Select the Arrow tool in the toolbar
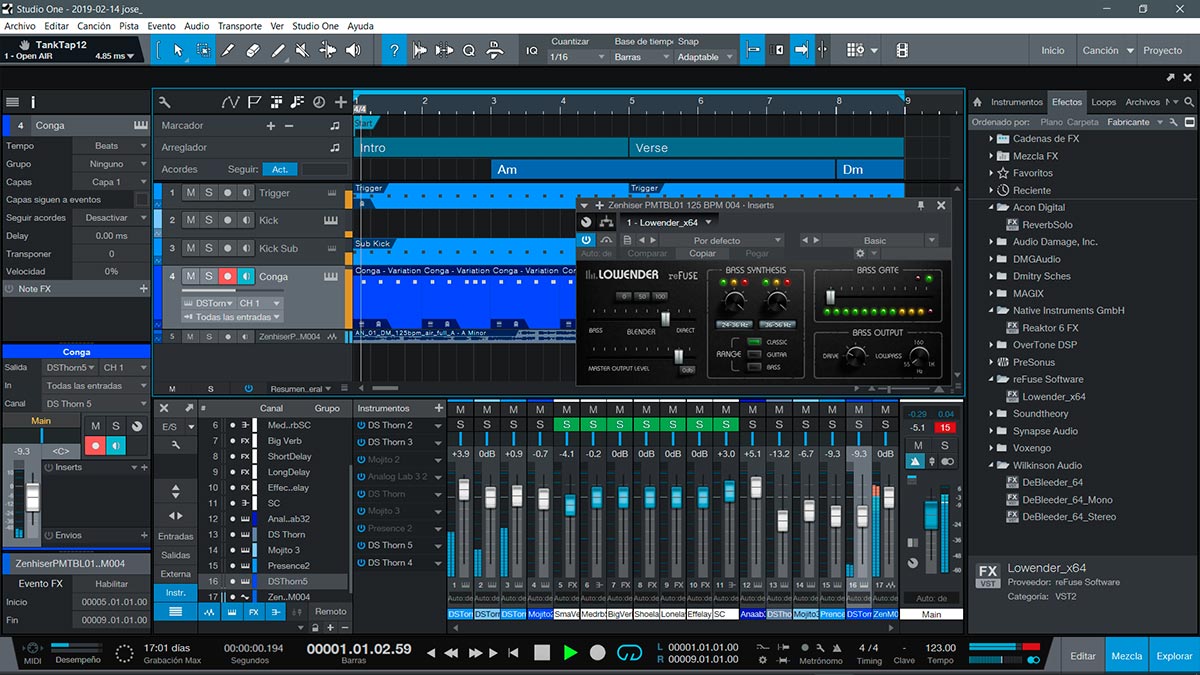 point(178,50)
